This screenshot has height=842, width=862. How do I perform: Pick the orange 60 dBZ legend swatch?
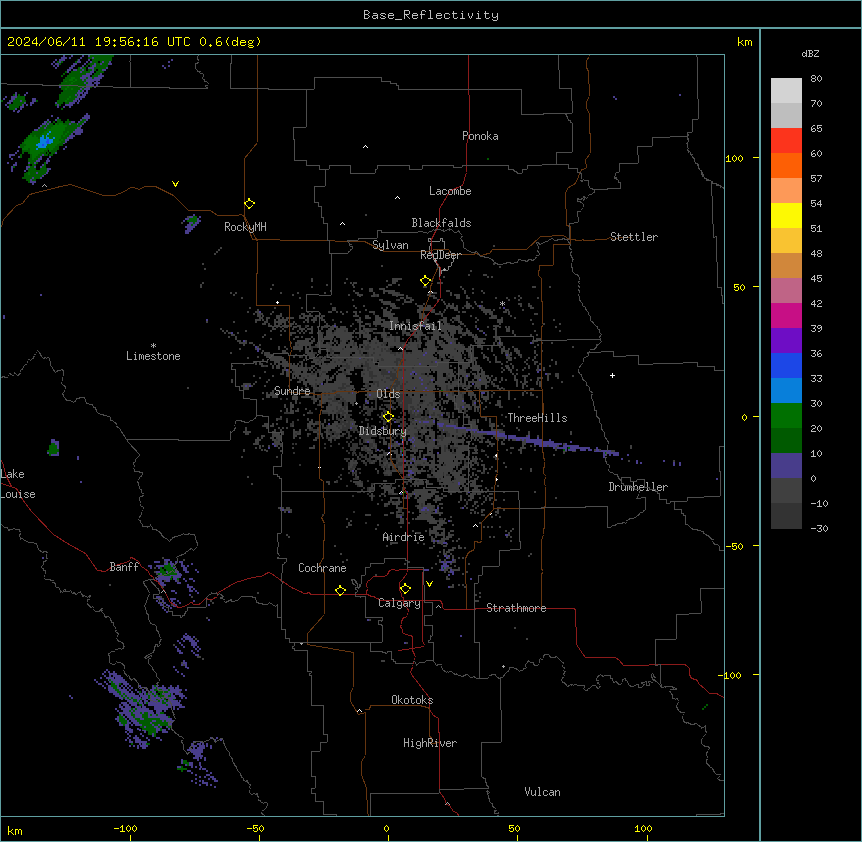tap(786, 165)
